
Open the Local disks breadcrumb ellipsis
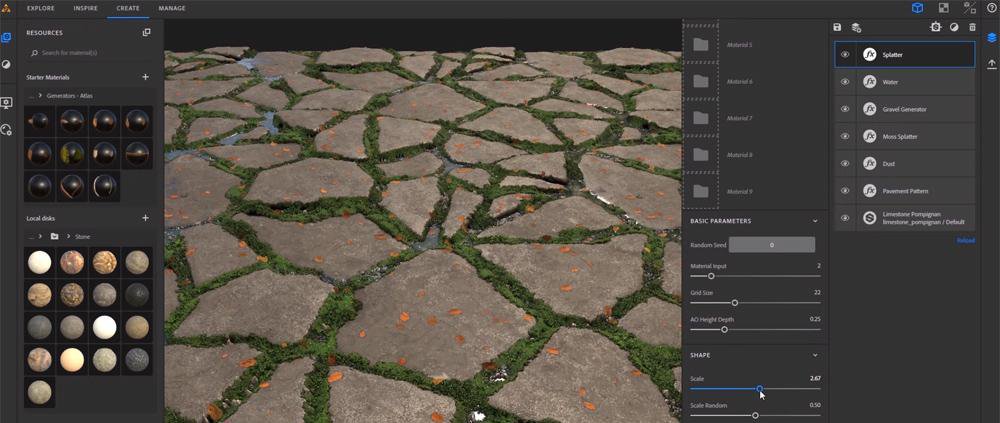coord(30,237)
